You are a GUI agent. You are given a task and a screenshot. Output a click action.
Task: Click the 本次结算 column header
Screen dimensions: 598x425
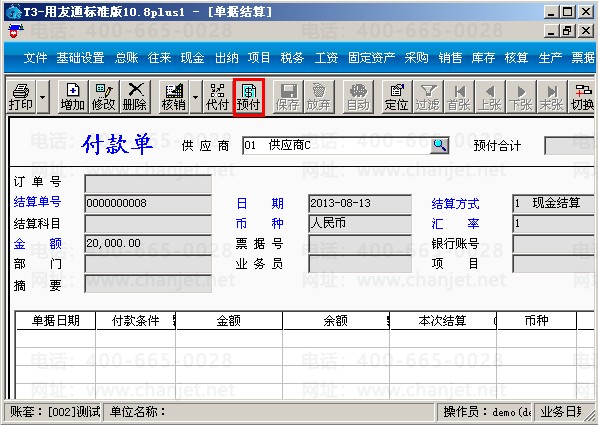coord(443,320)
